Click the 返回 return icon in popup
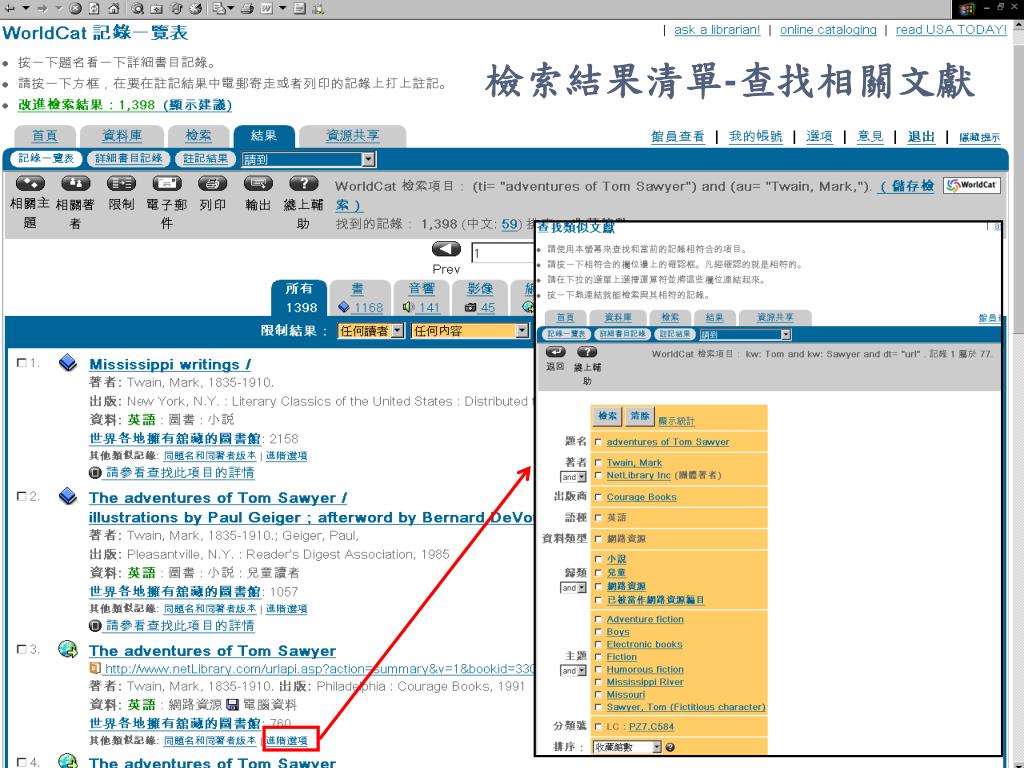 click(x=555, y=352)
